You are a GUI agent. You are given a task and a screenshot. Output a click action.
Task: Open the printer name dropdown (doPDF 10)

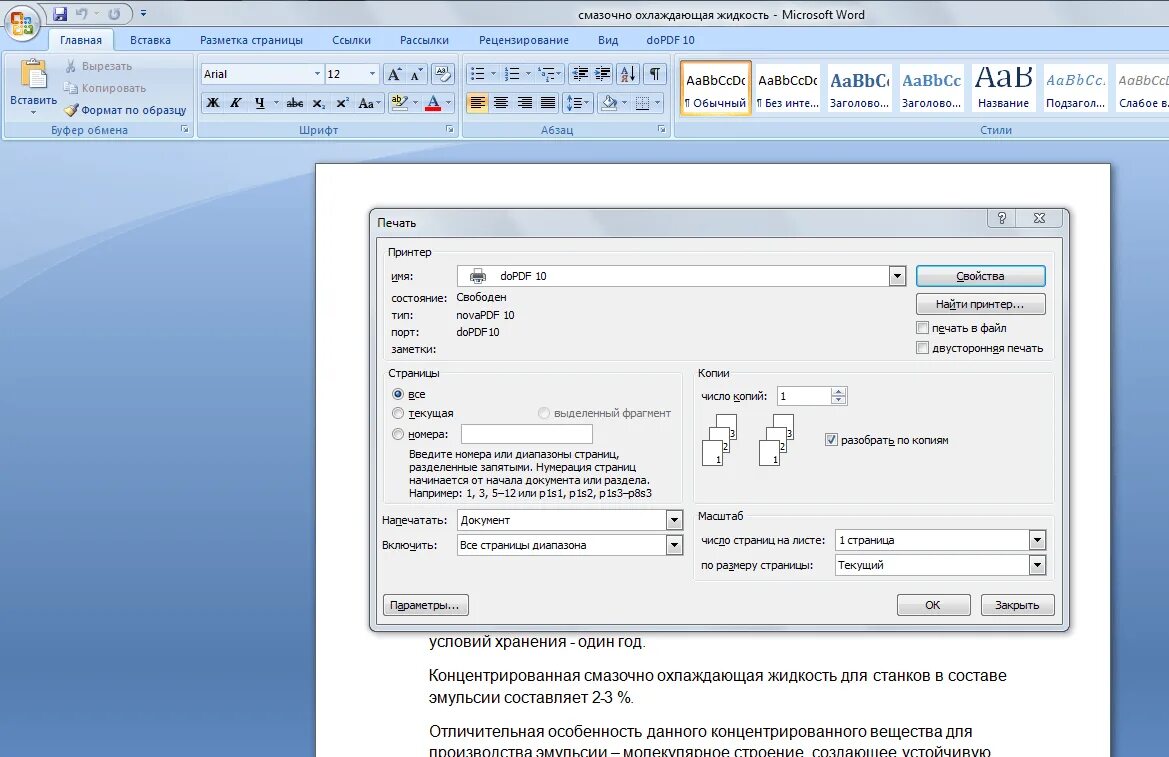point(897,276)
